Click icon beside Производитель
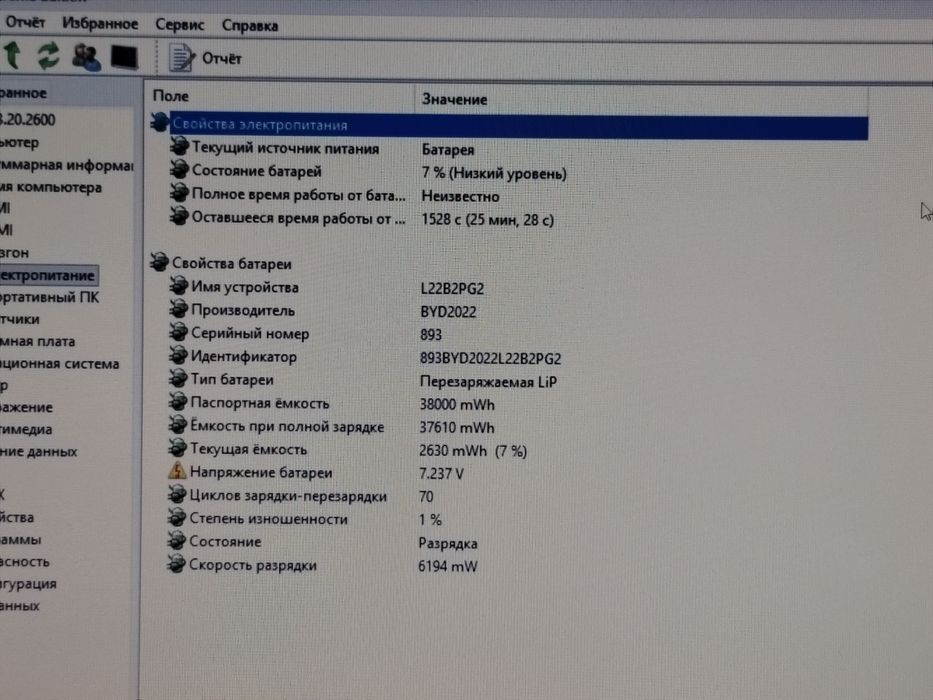The height and width of the screenshot is (700, 933). (x=179, y=308)
